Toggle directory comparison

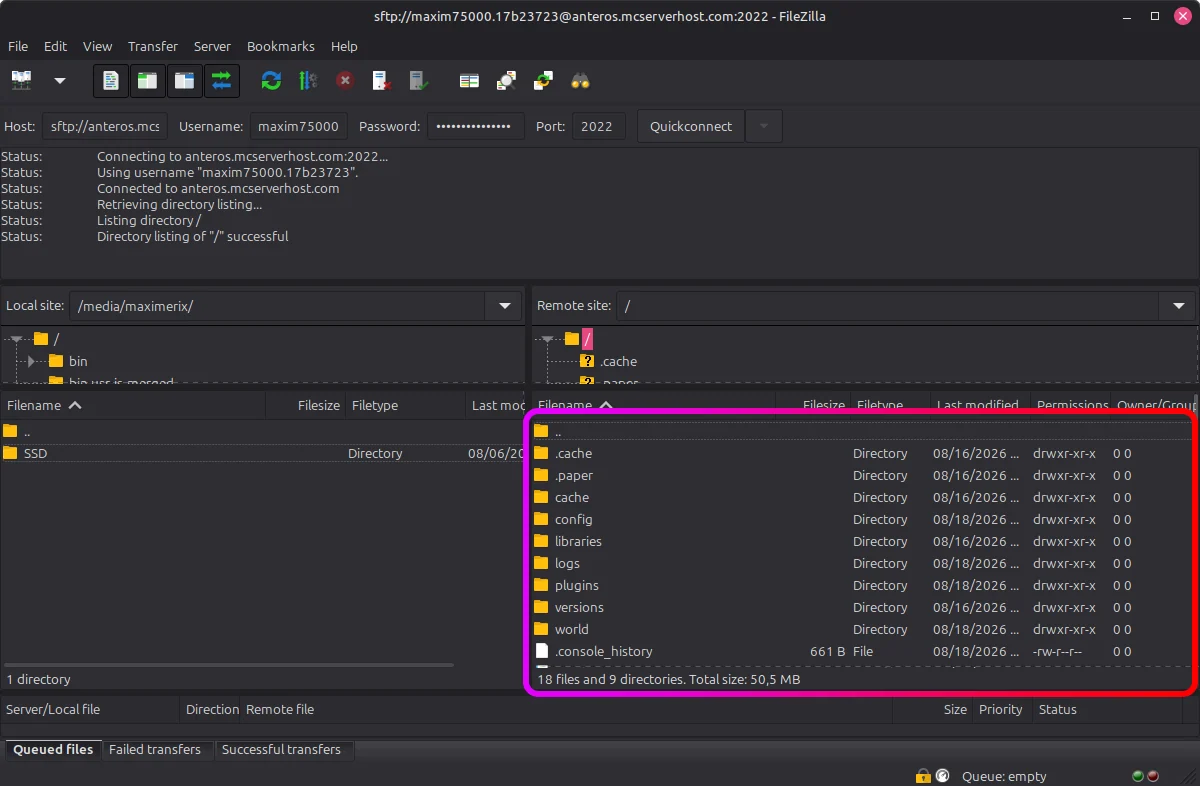[x=506, y=81]
